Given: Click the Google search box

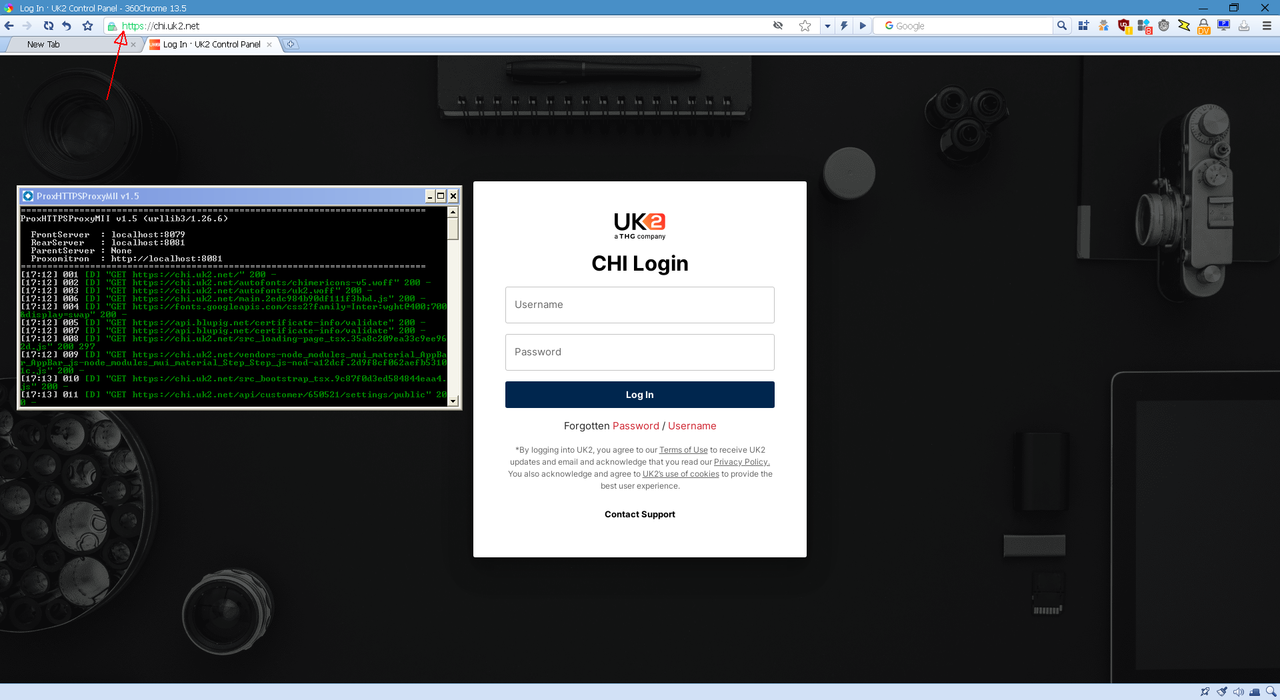Looking at the screenshot, I should [964, 26].
